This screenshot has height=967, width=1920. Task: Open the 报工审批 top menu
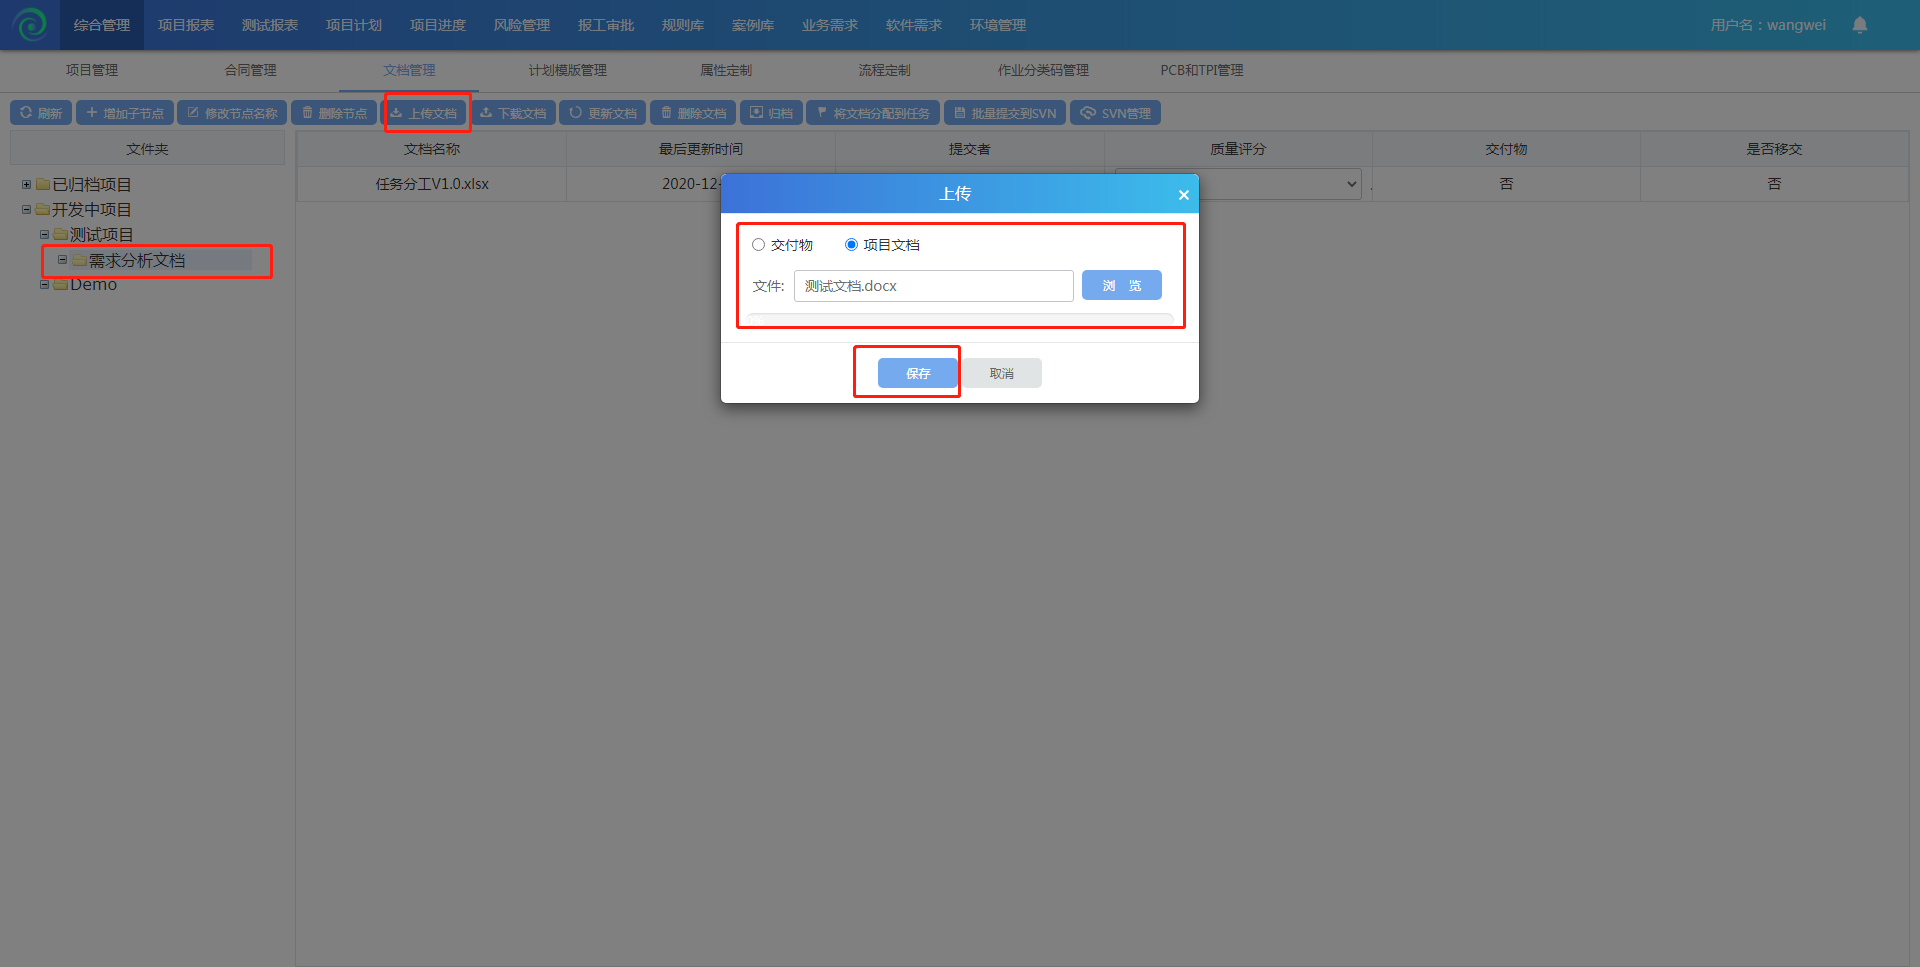(x=606, y=25)
